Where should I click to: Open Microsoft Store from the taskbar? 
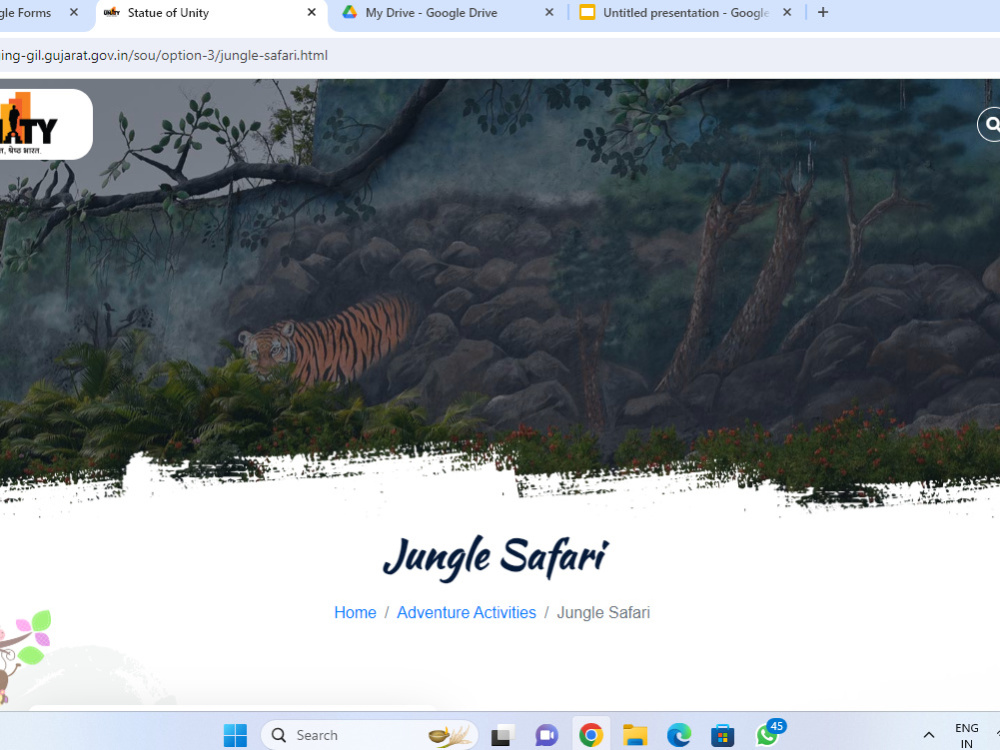(723, 735)
